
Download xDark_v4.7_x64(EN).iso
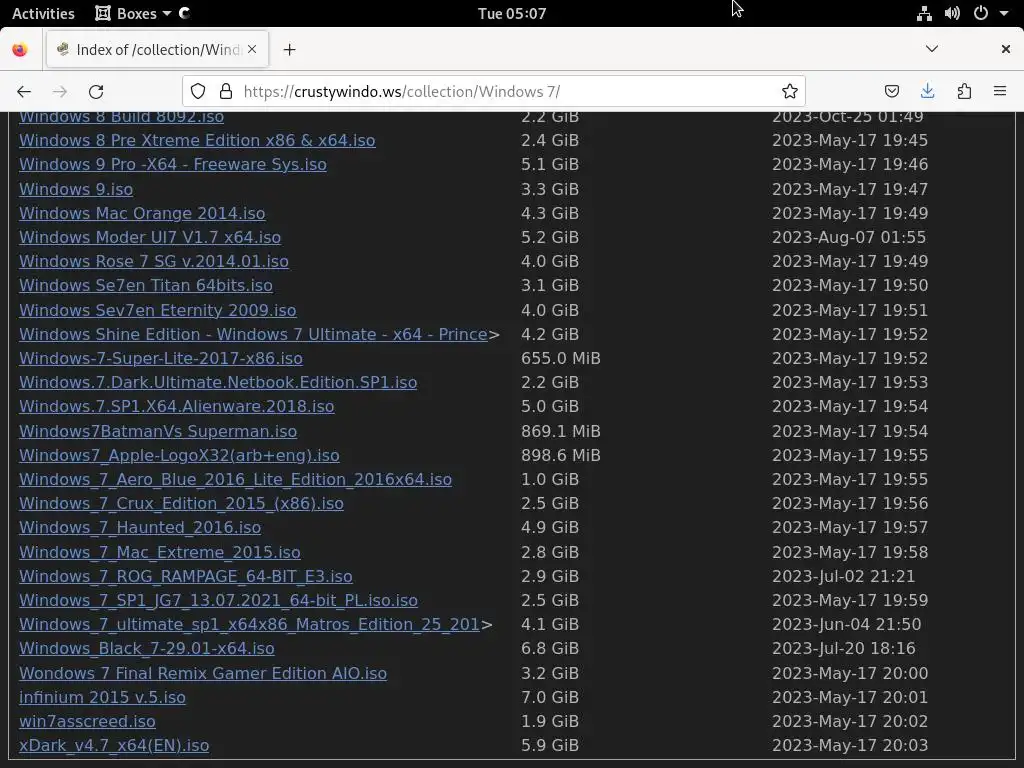[x=114, y=745]
